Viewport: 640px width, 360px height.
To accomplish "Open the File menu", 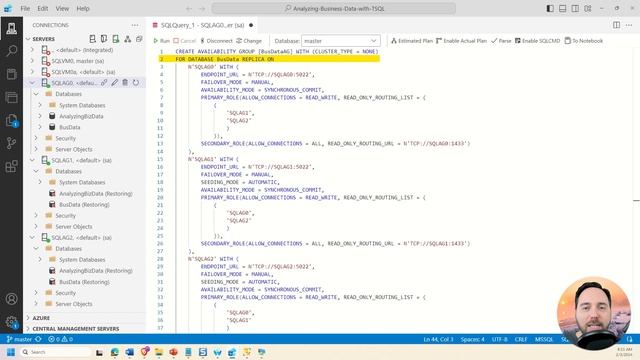I will (x=25, y=8).
